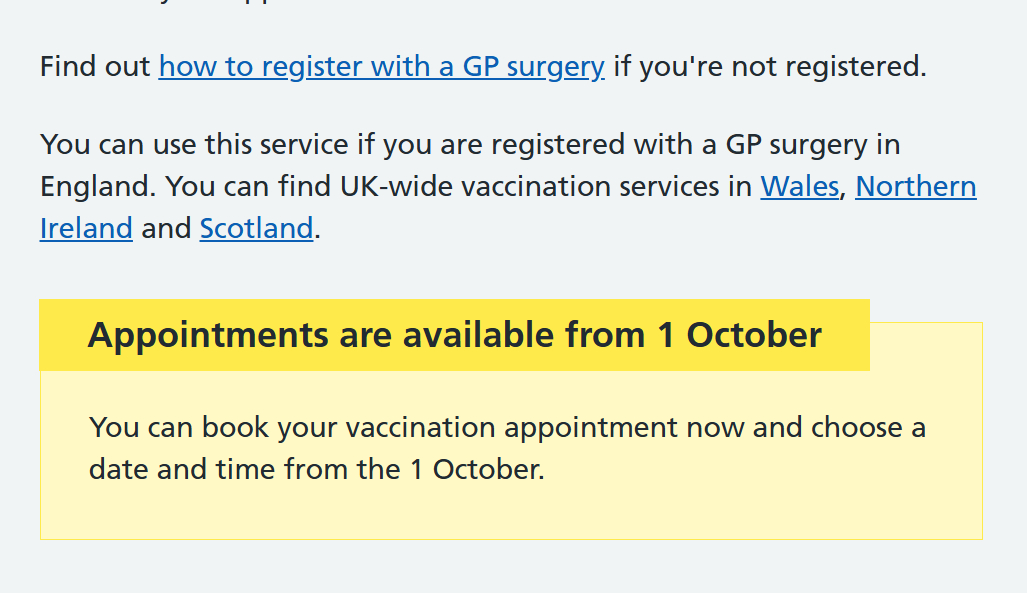Follow the Wales vaccination services link

coord(799,187)
